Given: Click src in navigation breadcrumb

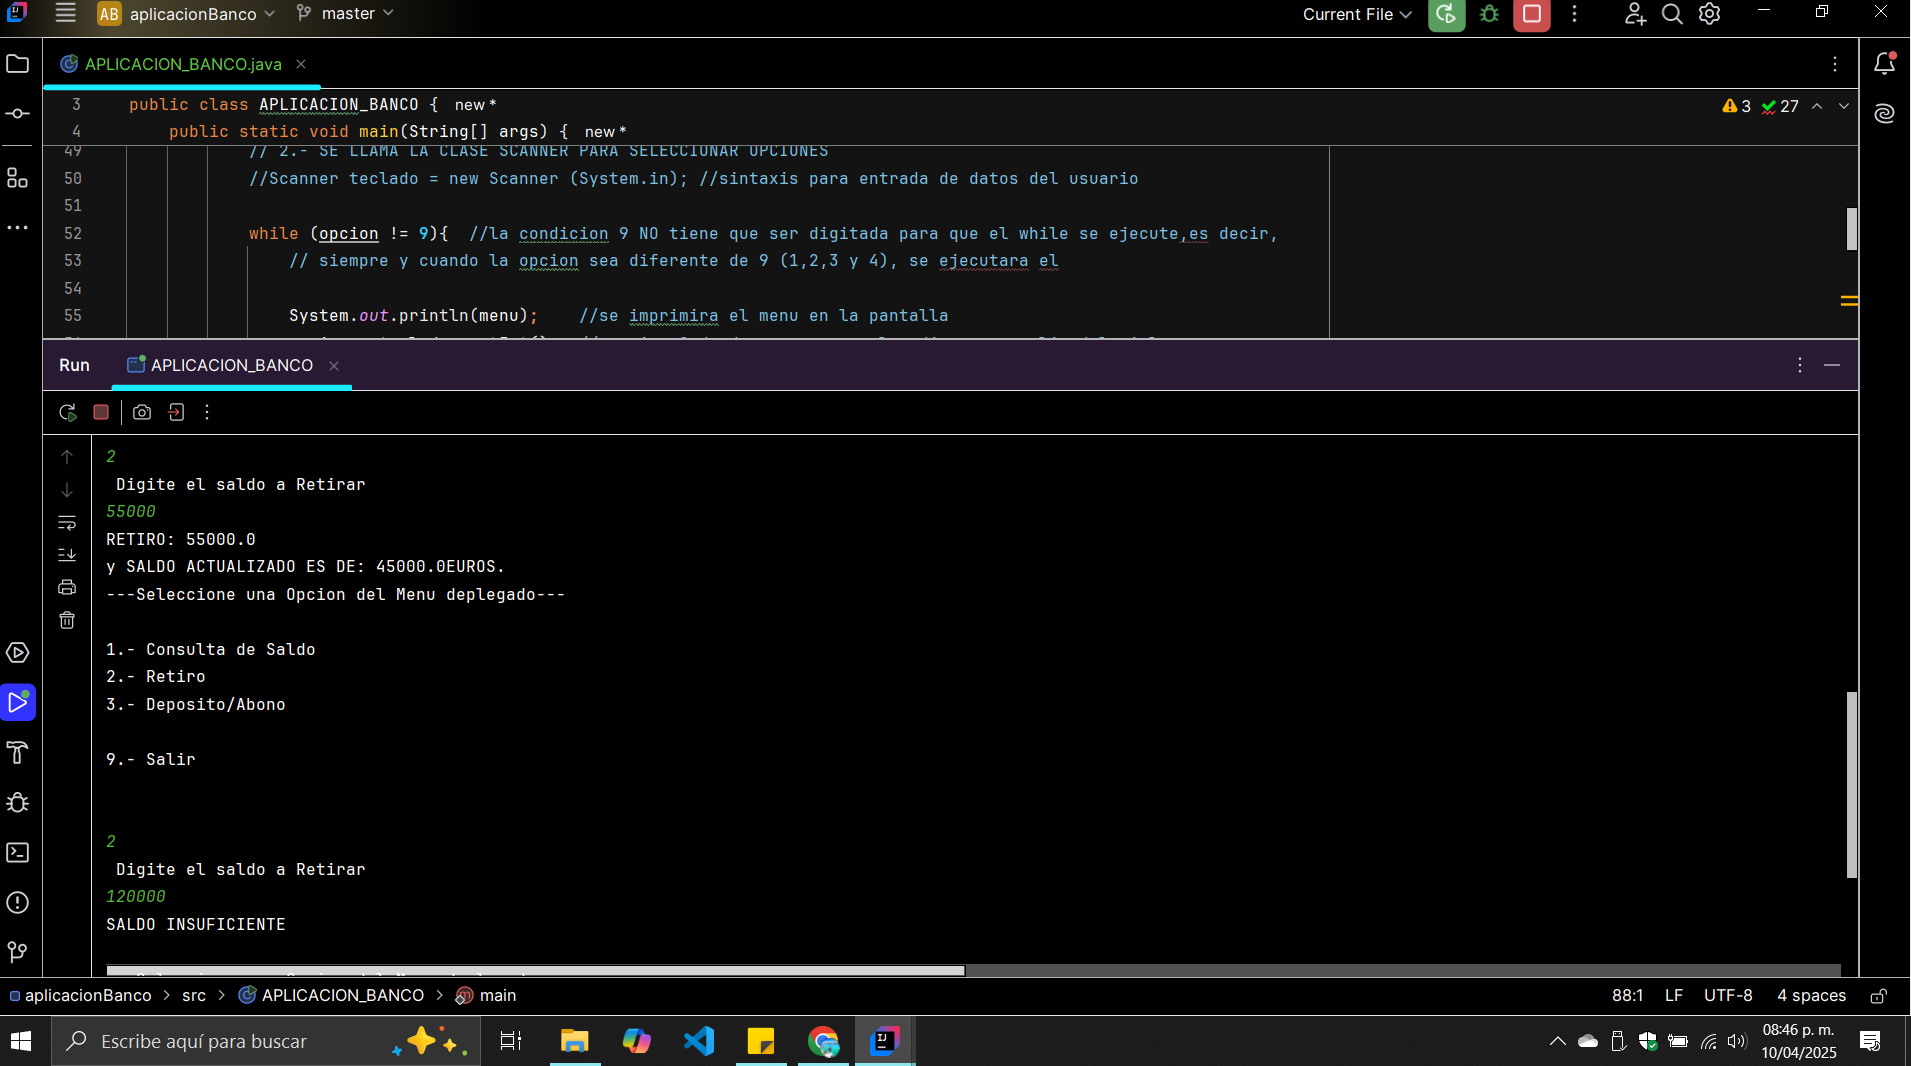Looking at the screenshot, I should point(194,996).
